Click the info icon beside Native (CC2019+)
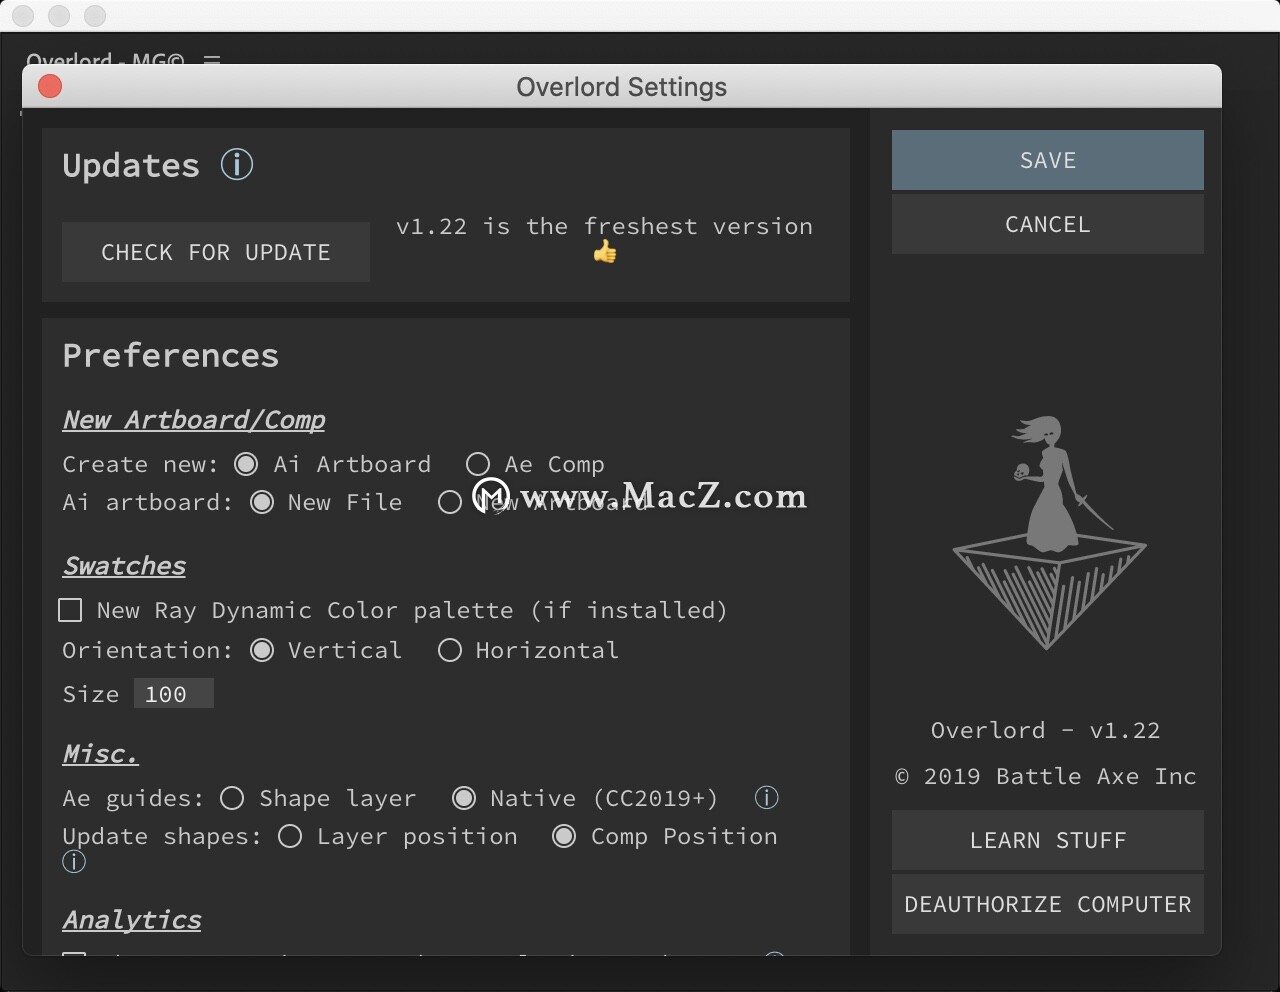1280x992 pixels. (766, 797)
